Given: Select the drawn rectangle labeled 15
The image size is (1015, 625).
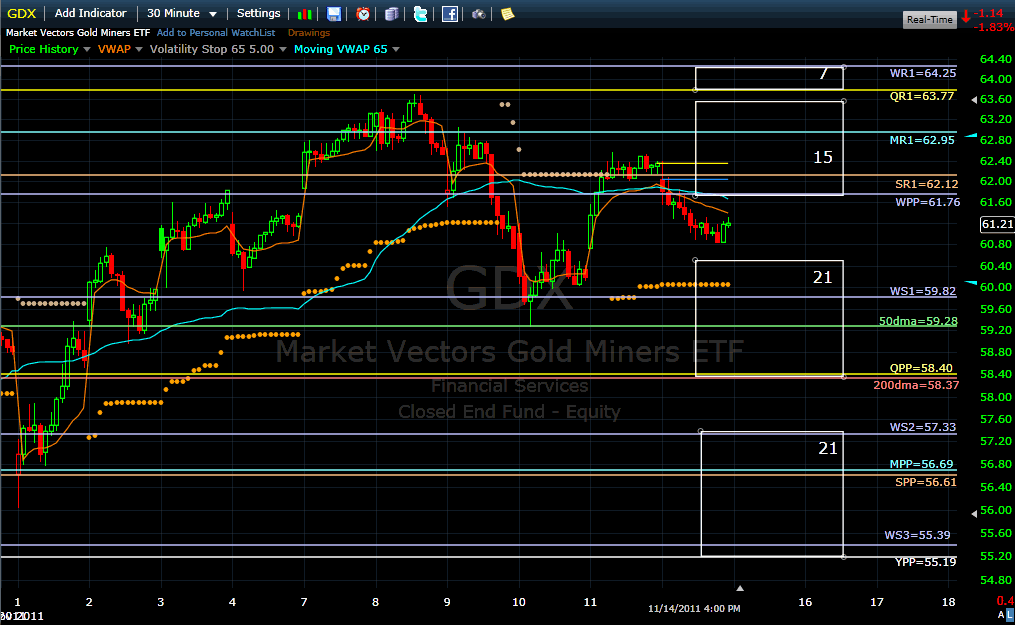Looking at the screenshot, I should point(769,148).
